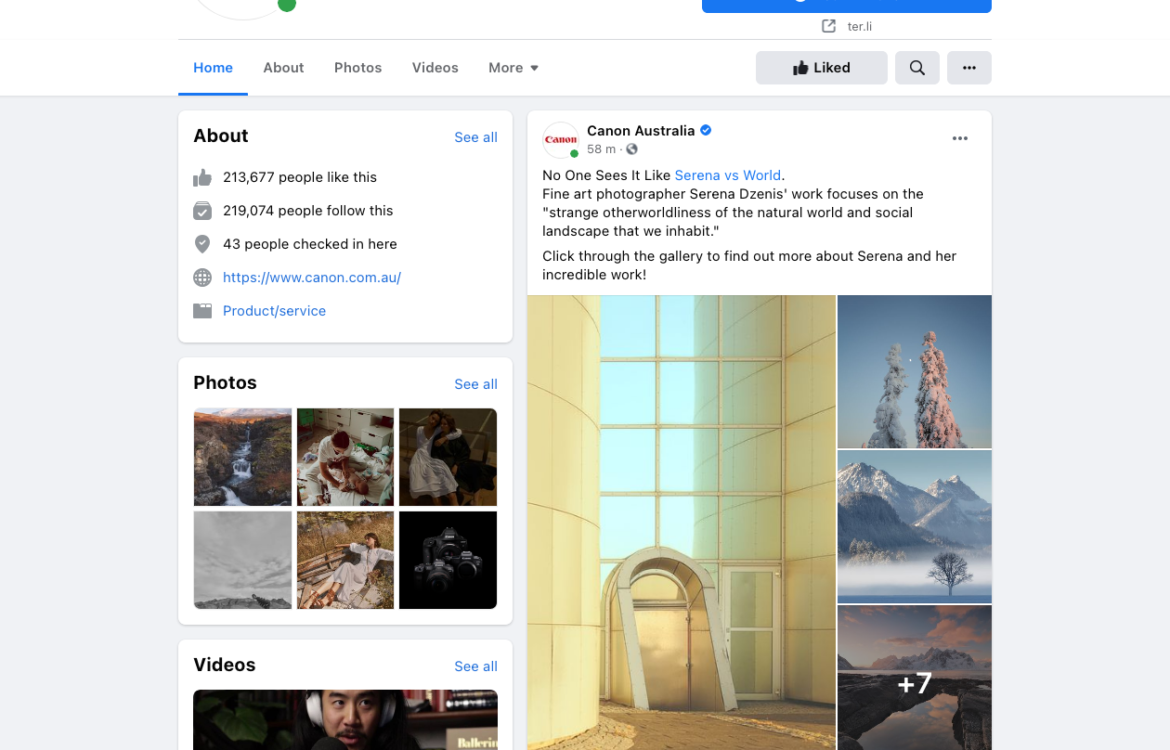Screen dimensions: 1170x750
Task: Expand Photos section with See all
Action: point(475,384)
